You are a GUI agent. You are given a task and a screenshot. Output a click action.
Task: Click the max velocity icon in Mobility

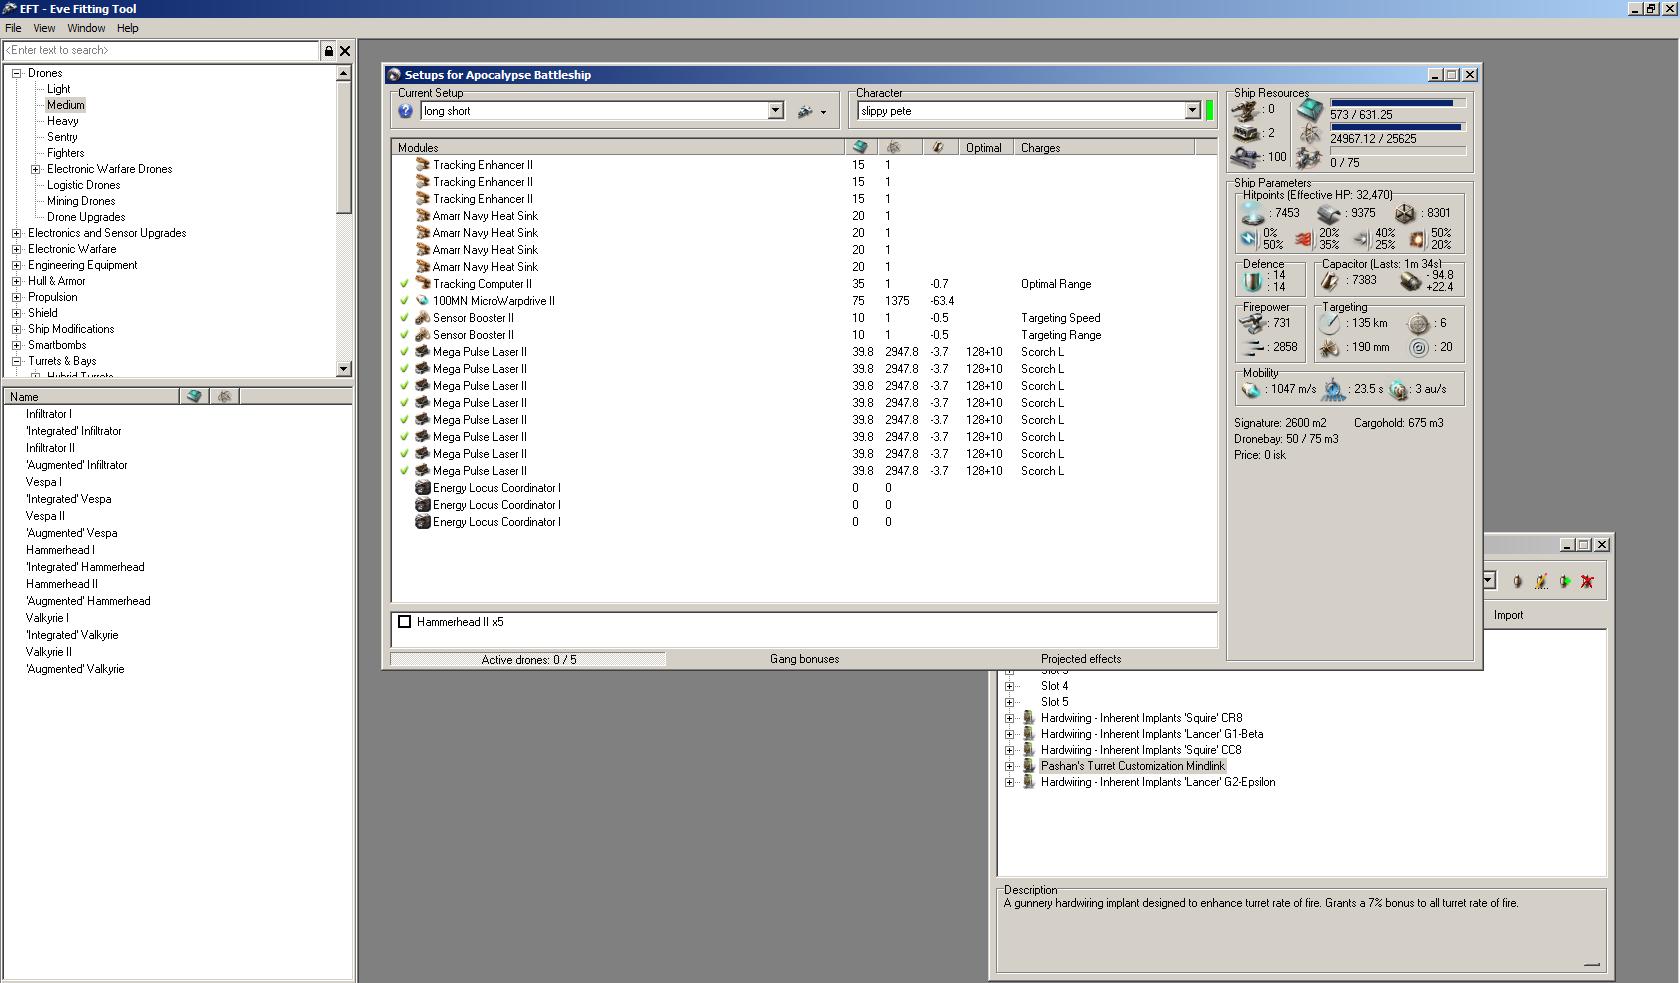(x=1251, y=389)
